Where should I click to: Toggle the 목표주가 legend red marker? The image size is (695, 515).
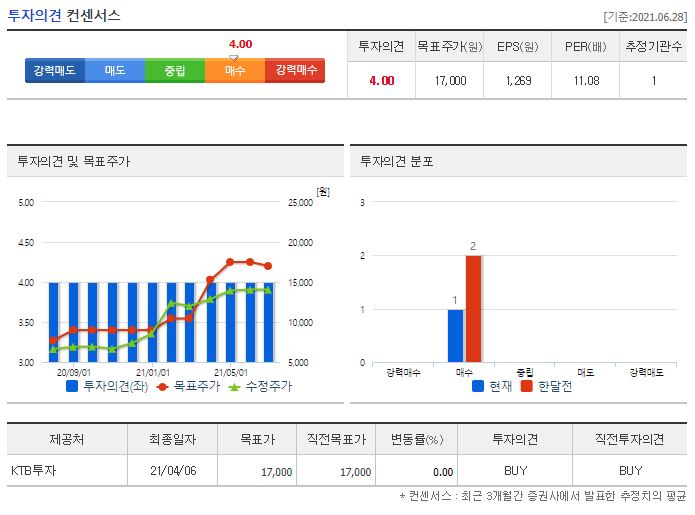point(162,387)
